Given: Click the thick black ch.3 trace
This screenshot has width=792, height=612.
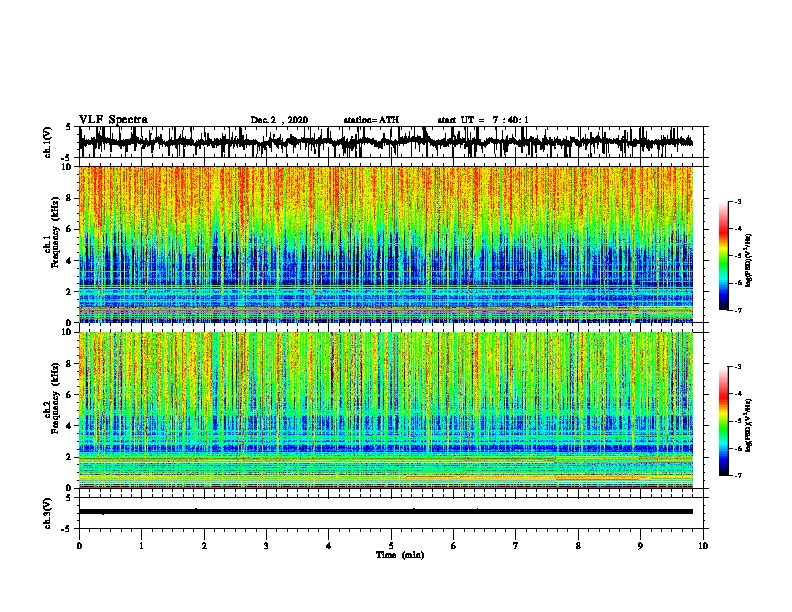Looking at the screenshot, I should [x=386, y=512].
